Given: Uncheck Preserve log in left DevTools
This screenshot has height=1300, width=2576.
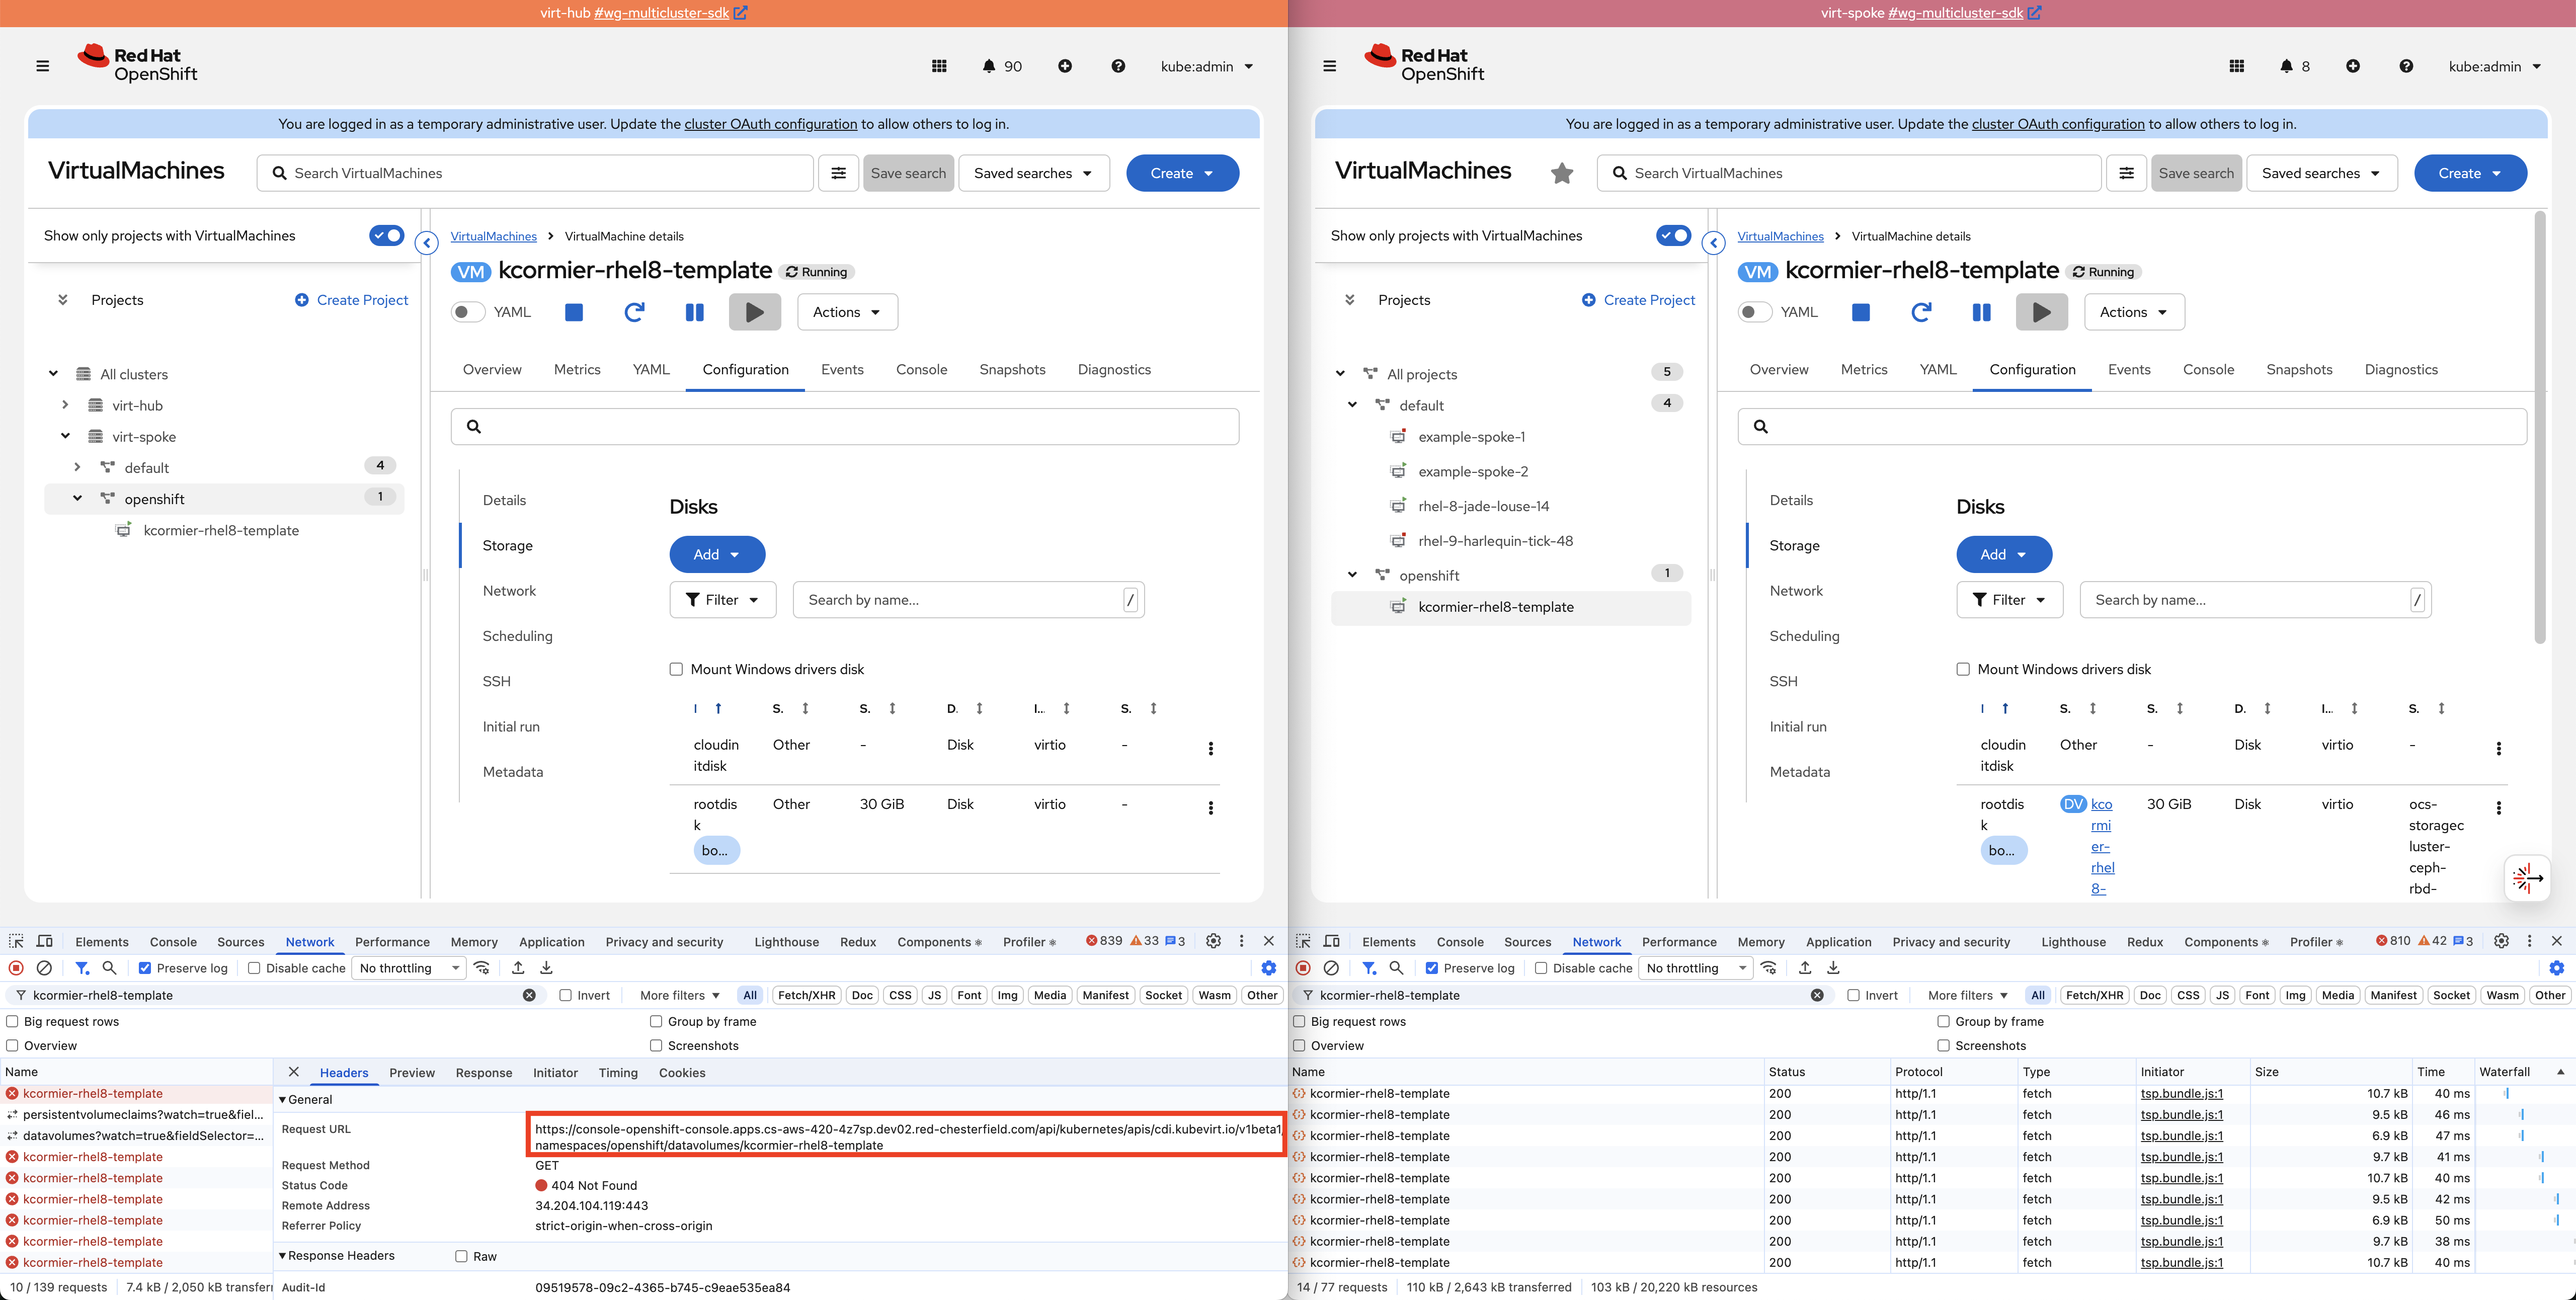Looking at the screenshot, I should 145,968.
